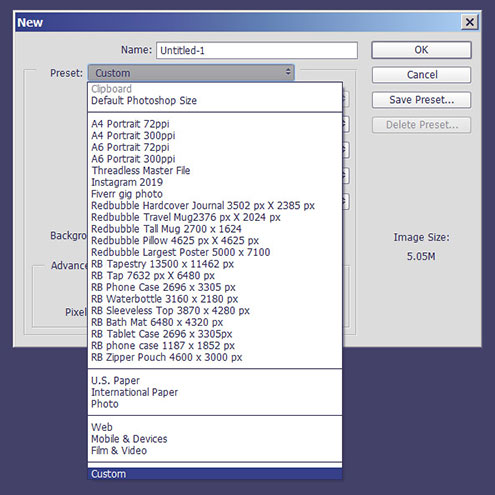The height and width of the screenshot is (495, 495).
Task: Choose RB Sleeveless Top 3870 x 4280
Action: (x=215, y=310)
